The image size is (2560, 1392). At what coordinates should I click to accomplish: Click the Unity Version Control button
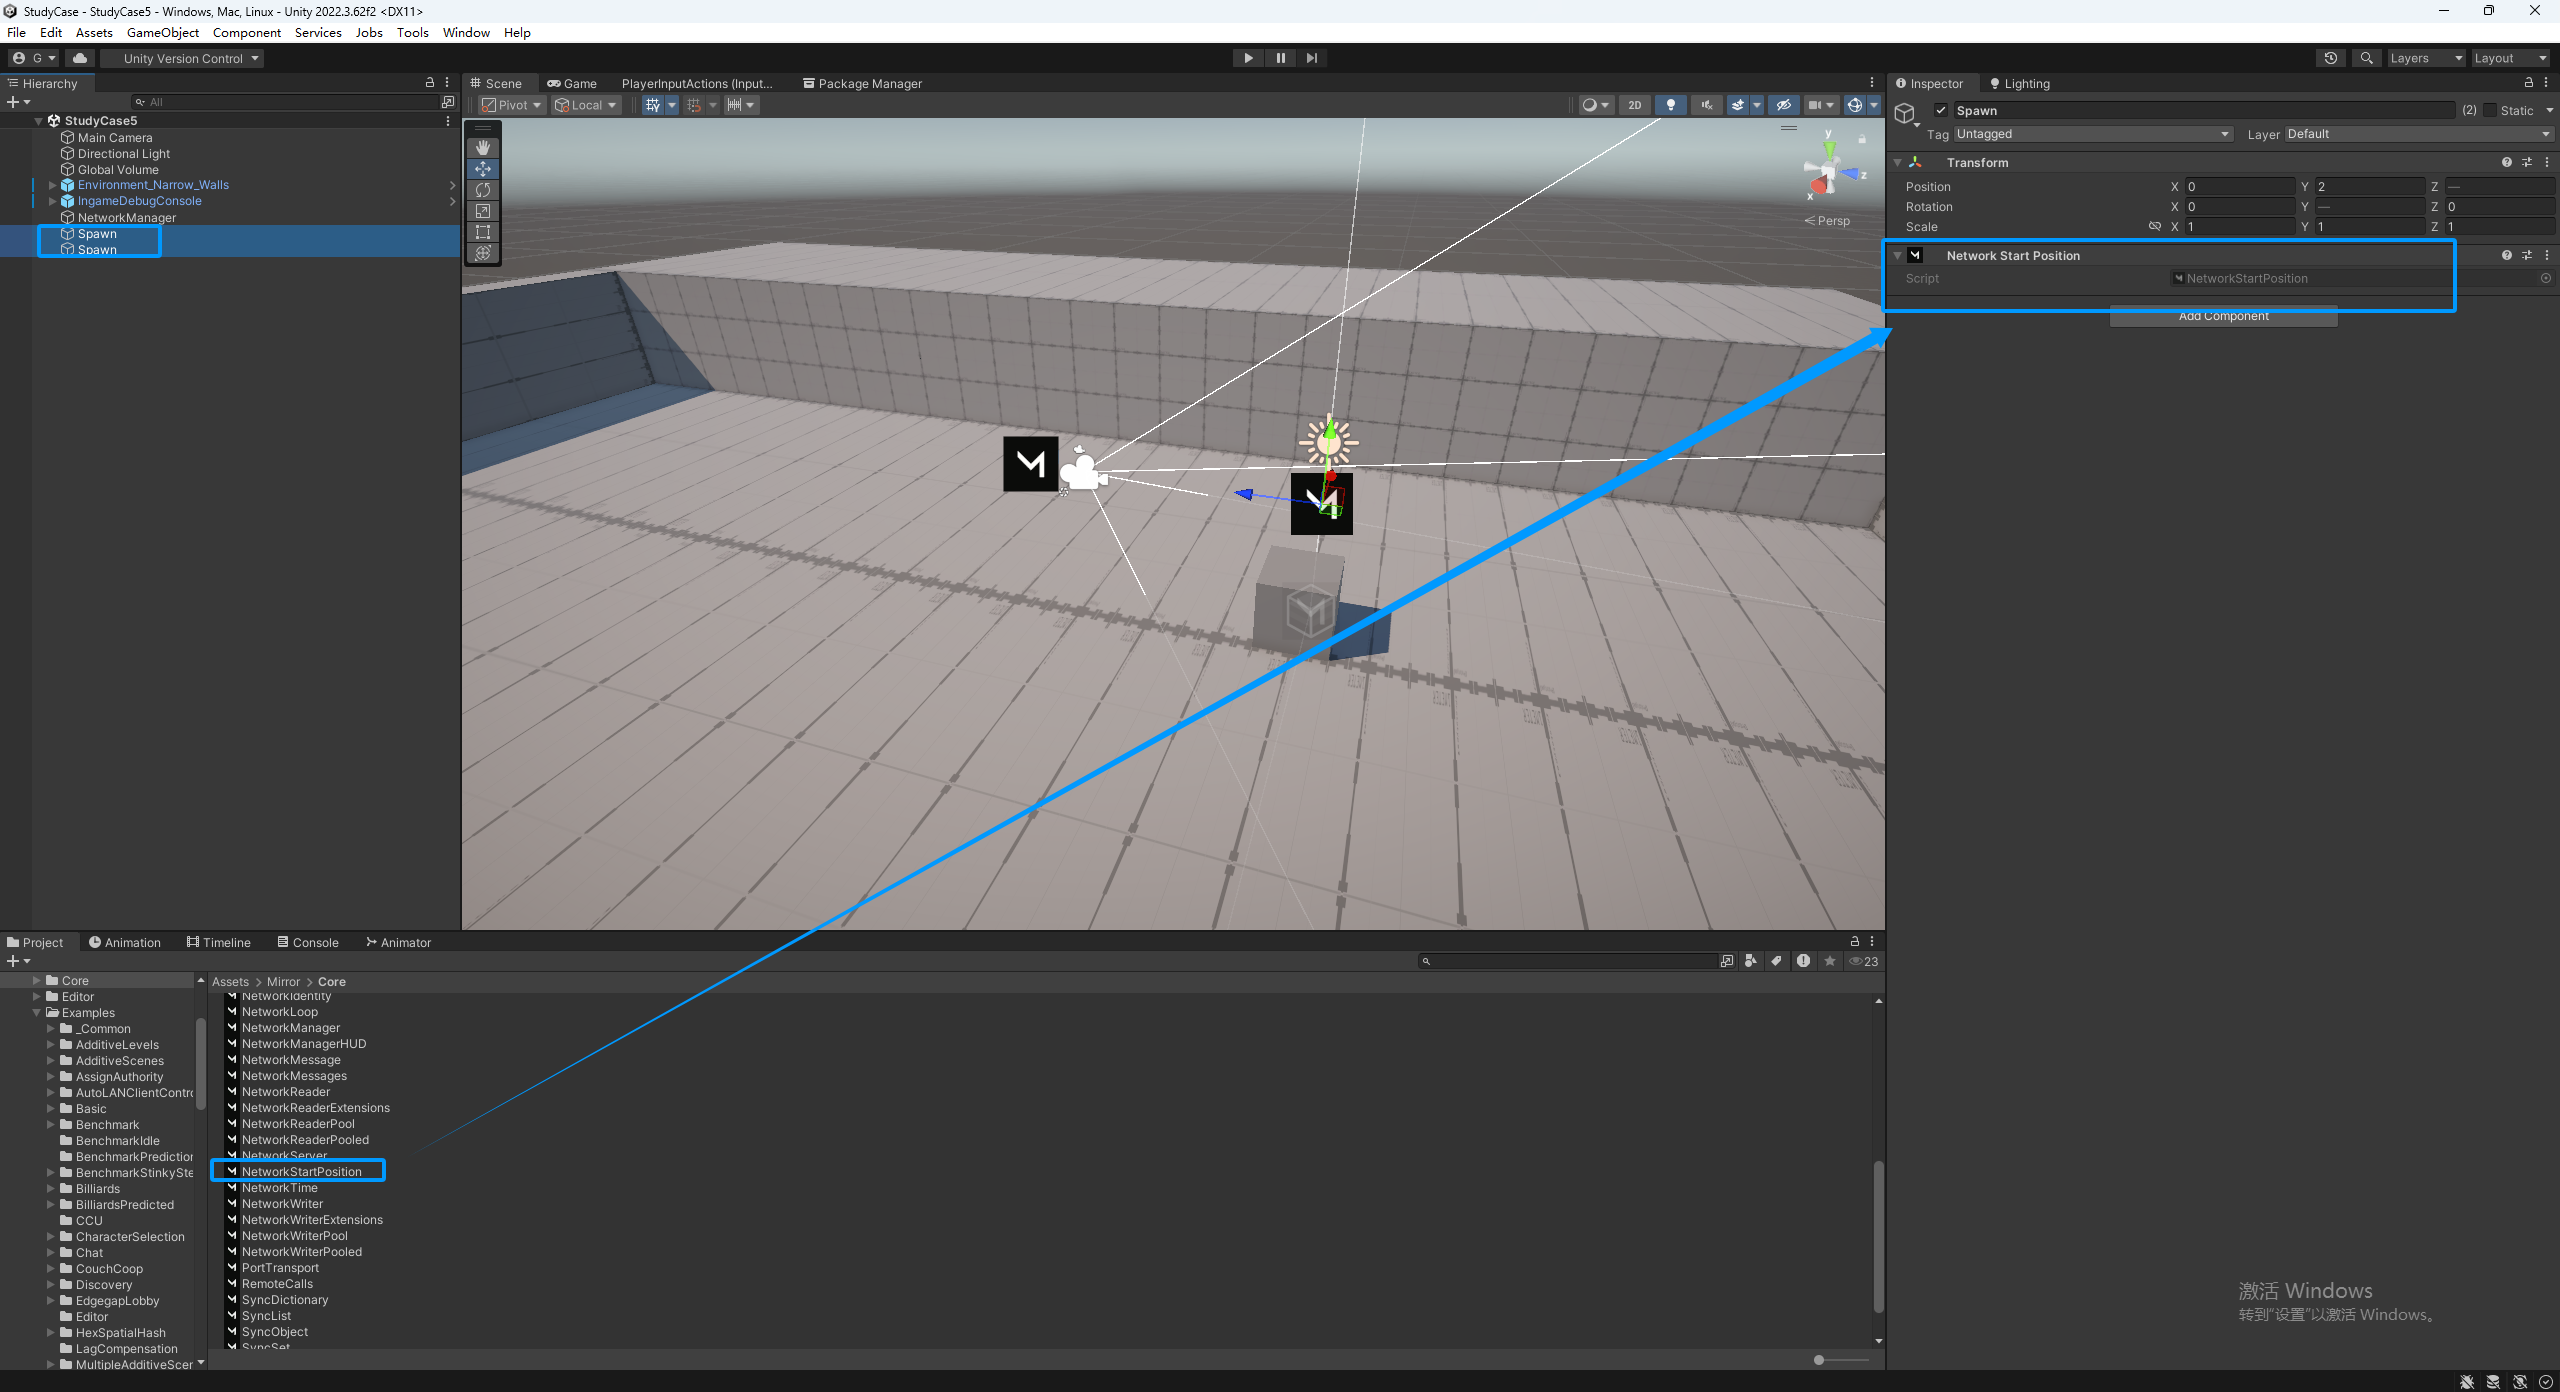point(183,58)
